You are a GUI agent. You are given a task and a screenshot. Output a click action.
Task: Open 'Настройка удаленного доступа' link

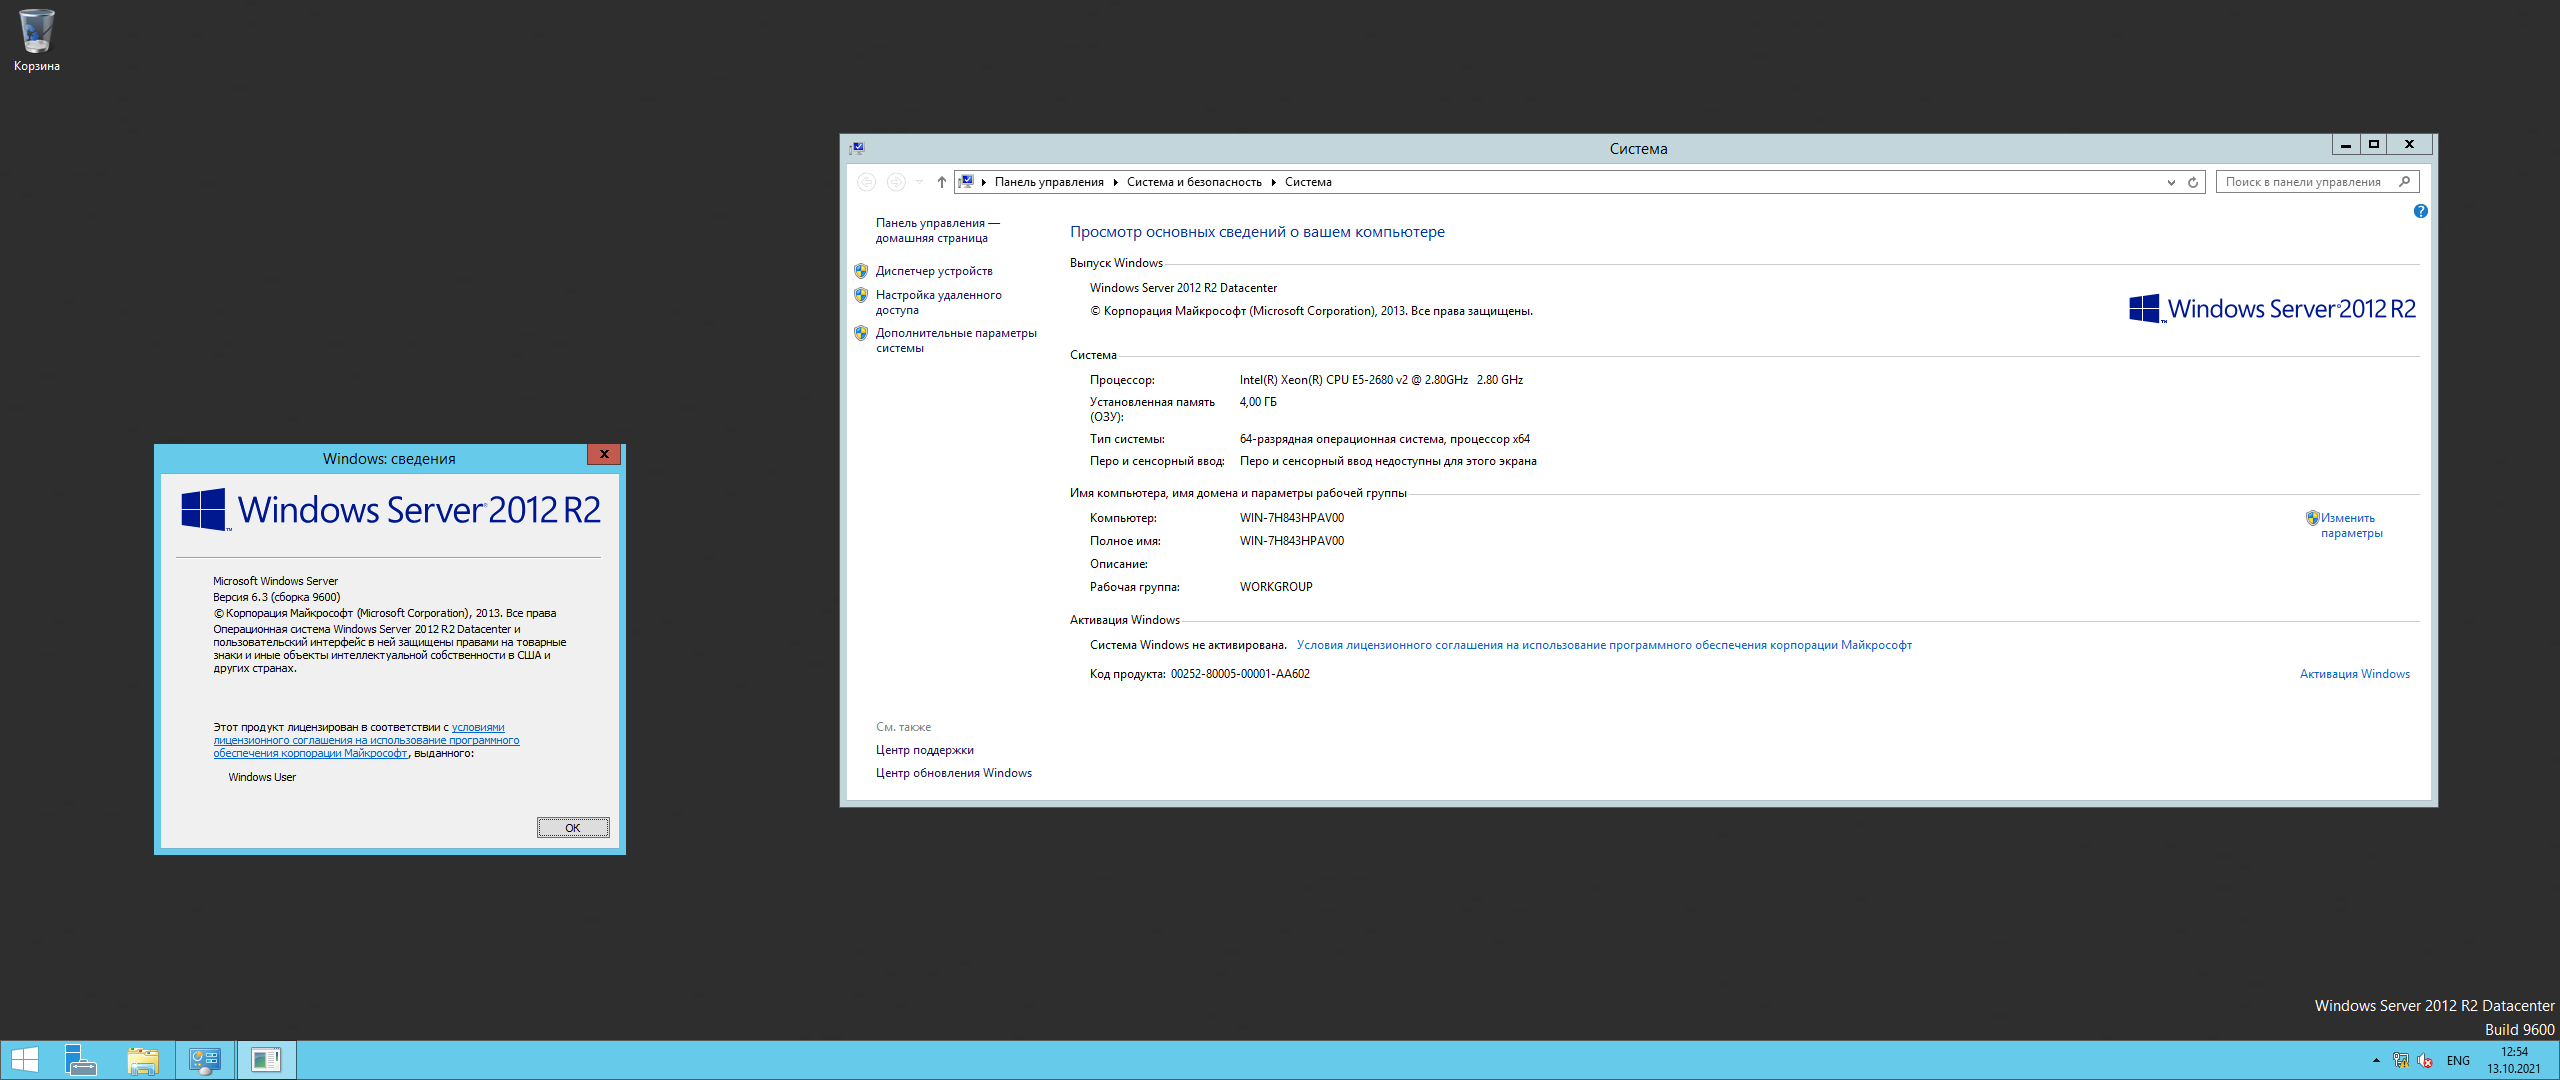938,302
